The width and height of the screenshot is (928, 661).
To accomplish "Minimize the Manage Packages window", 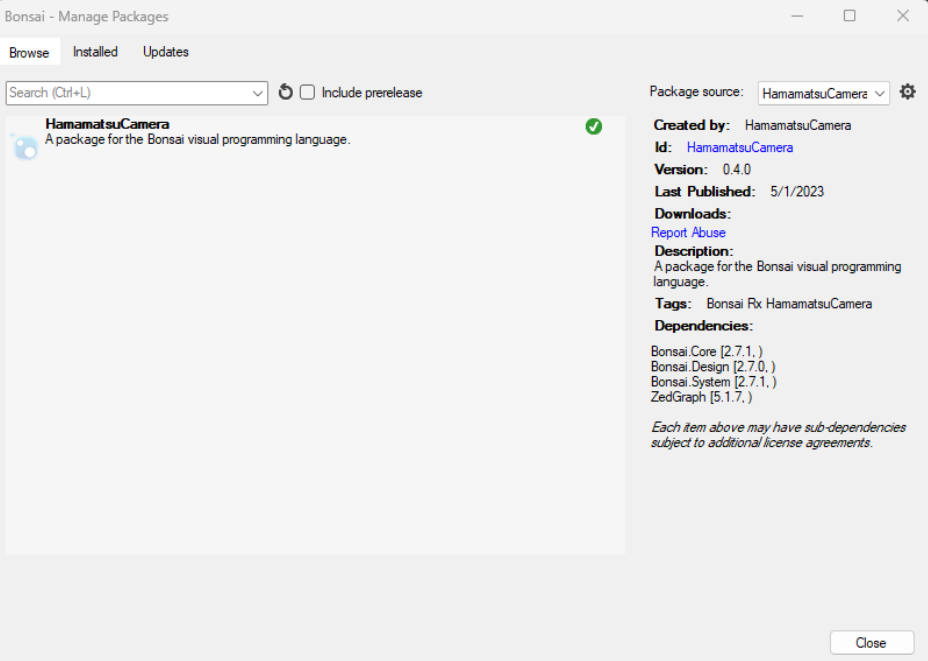I will pos(797,16).
